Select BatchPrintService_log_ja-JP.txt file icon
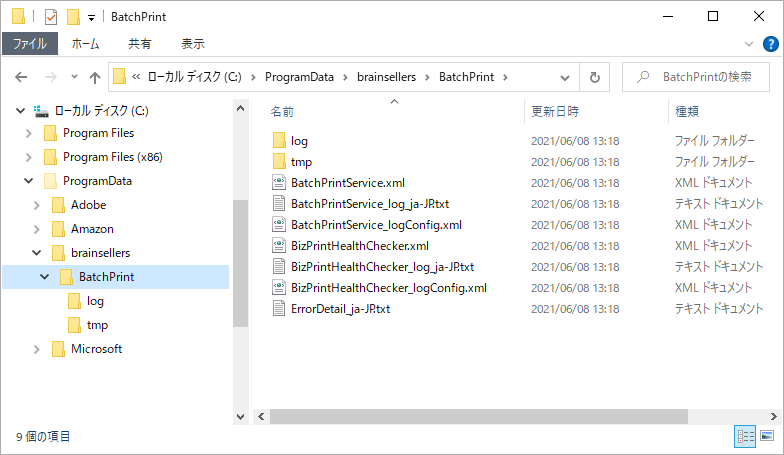 coord(279,204)
